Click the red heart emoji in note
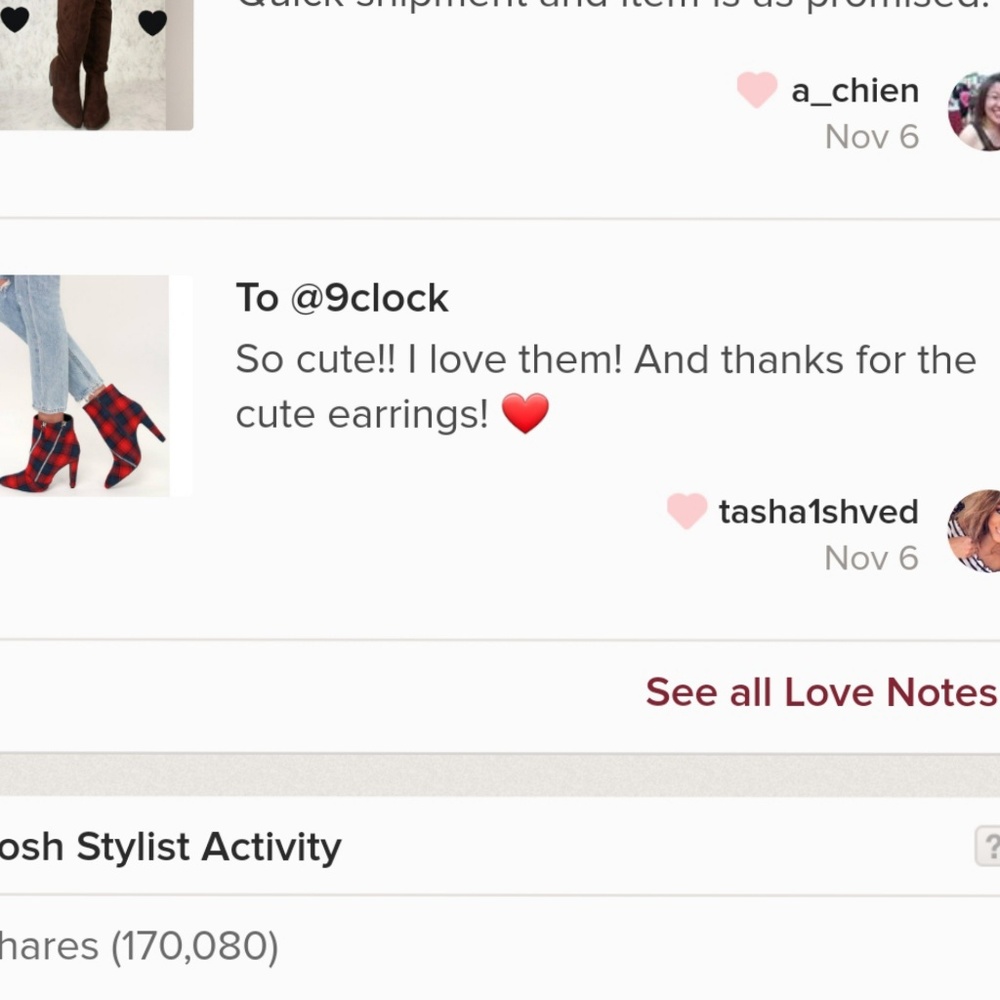The height and width of the screenshot is (1000, 1000). coord(525,414)
